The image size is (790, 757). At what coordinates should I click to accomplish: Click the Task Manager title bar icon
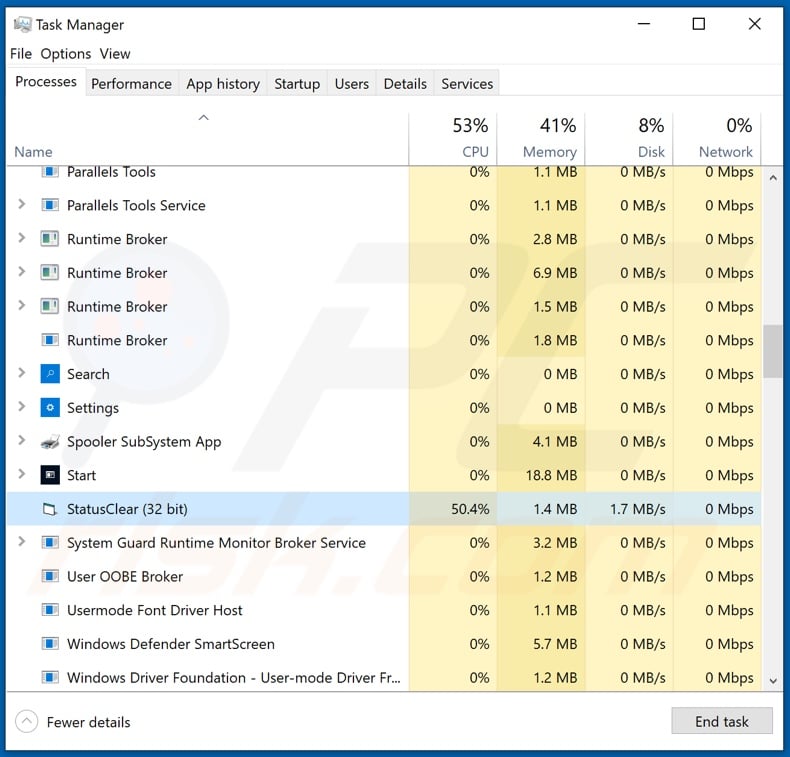22,24
